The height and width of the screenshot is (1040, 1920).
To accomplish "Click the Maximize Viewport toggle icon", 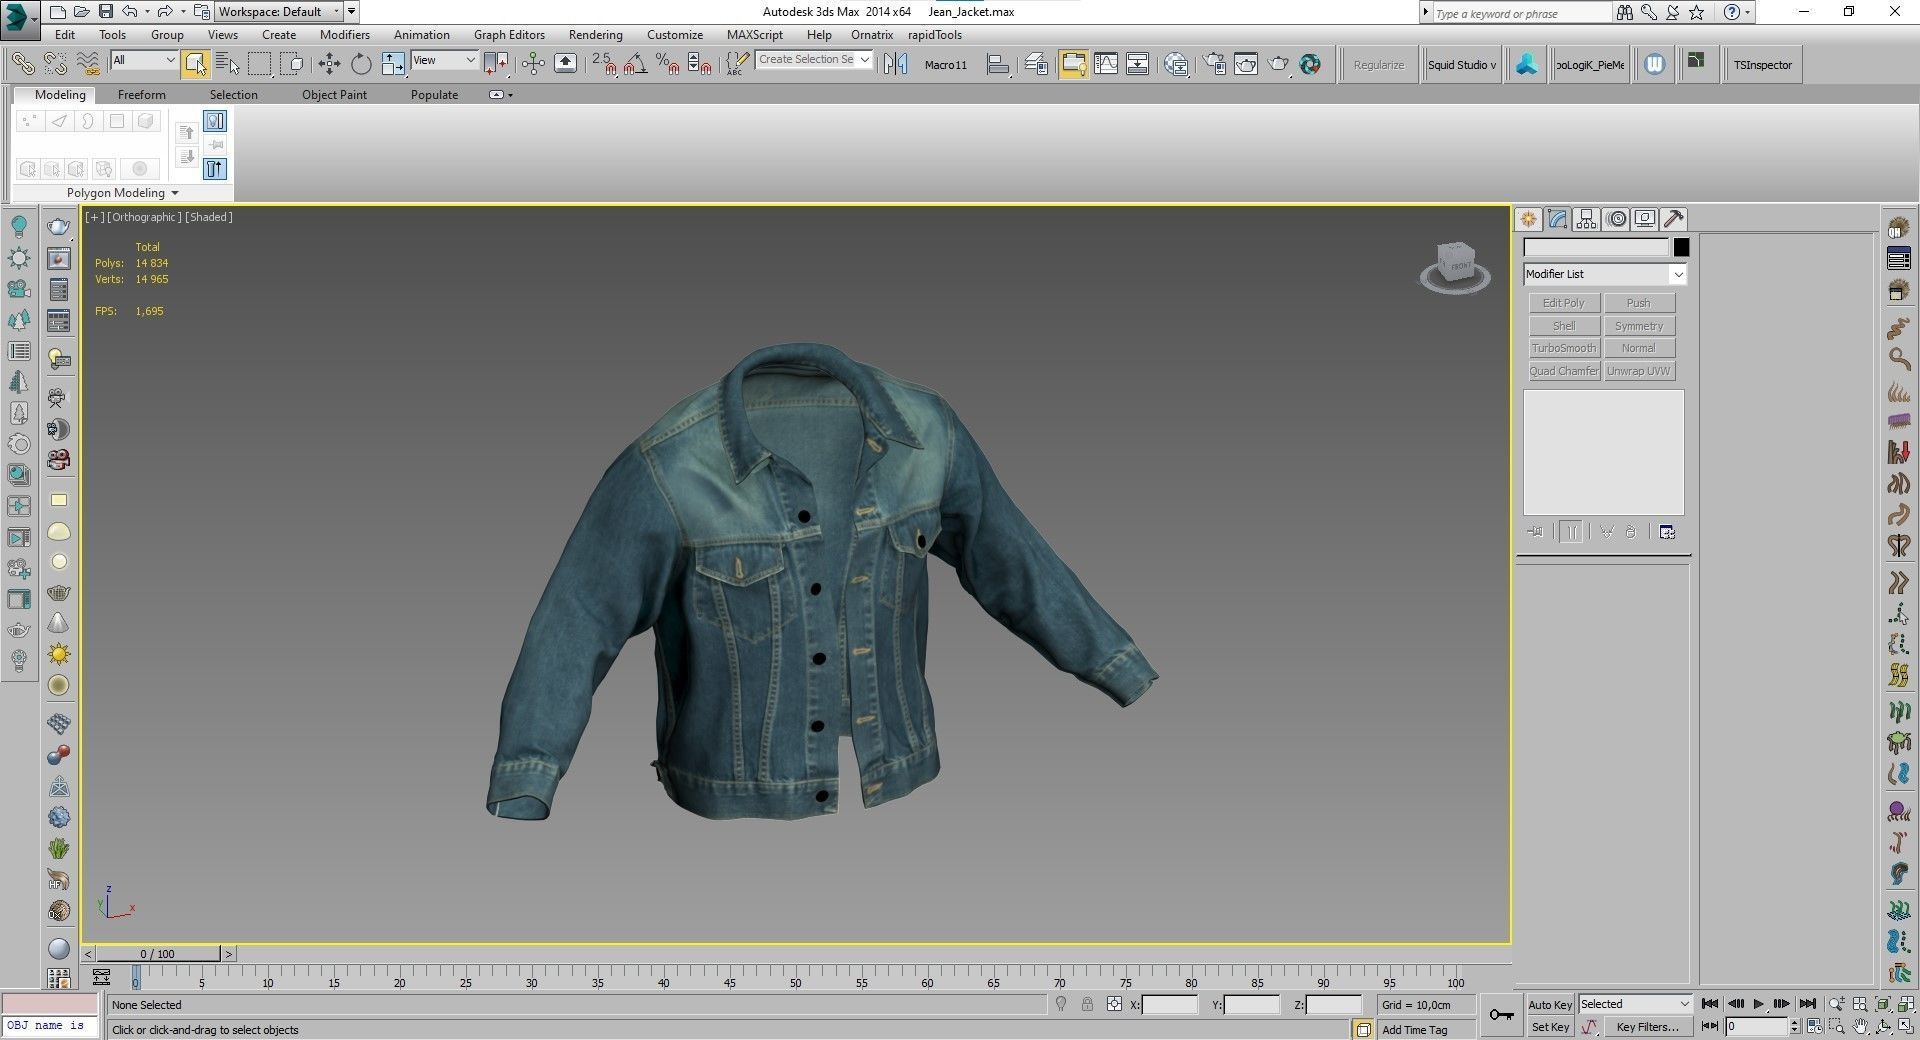I will click(x=1906, y=1027).
